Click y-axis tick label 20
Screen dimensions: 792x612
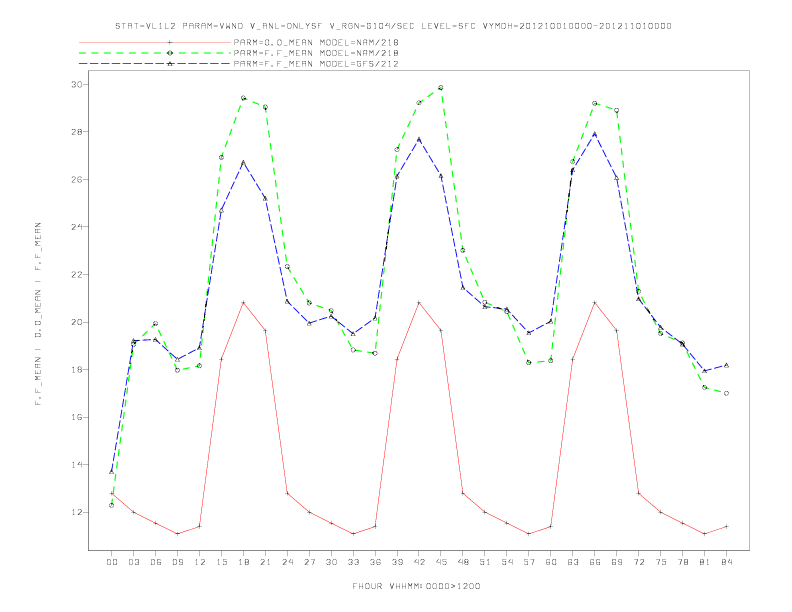[x=76, y=322]
